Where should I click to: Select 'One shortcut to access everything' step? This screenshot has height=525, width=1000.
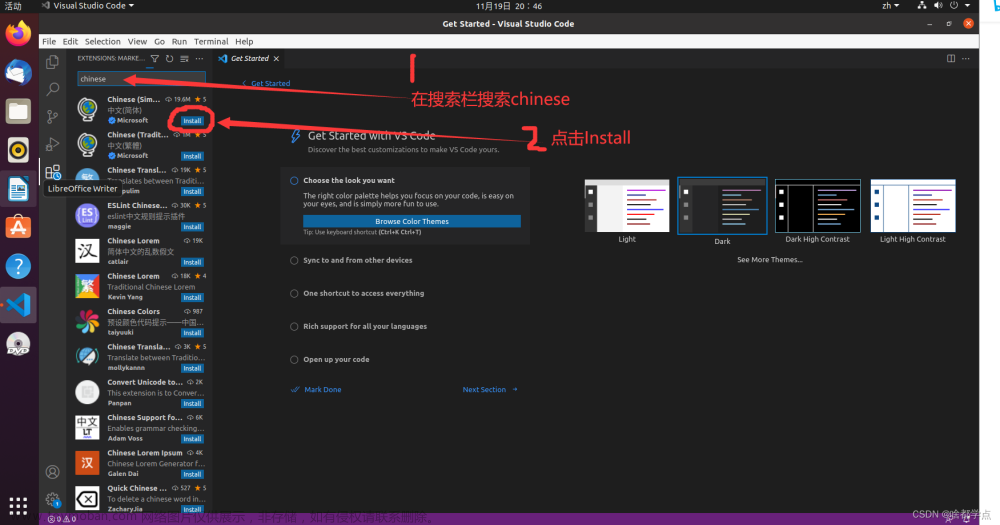[x=364, y=293]
